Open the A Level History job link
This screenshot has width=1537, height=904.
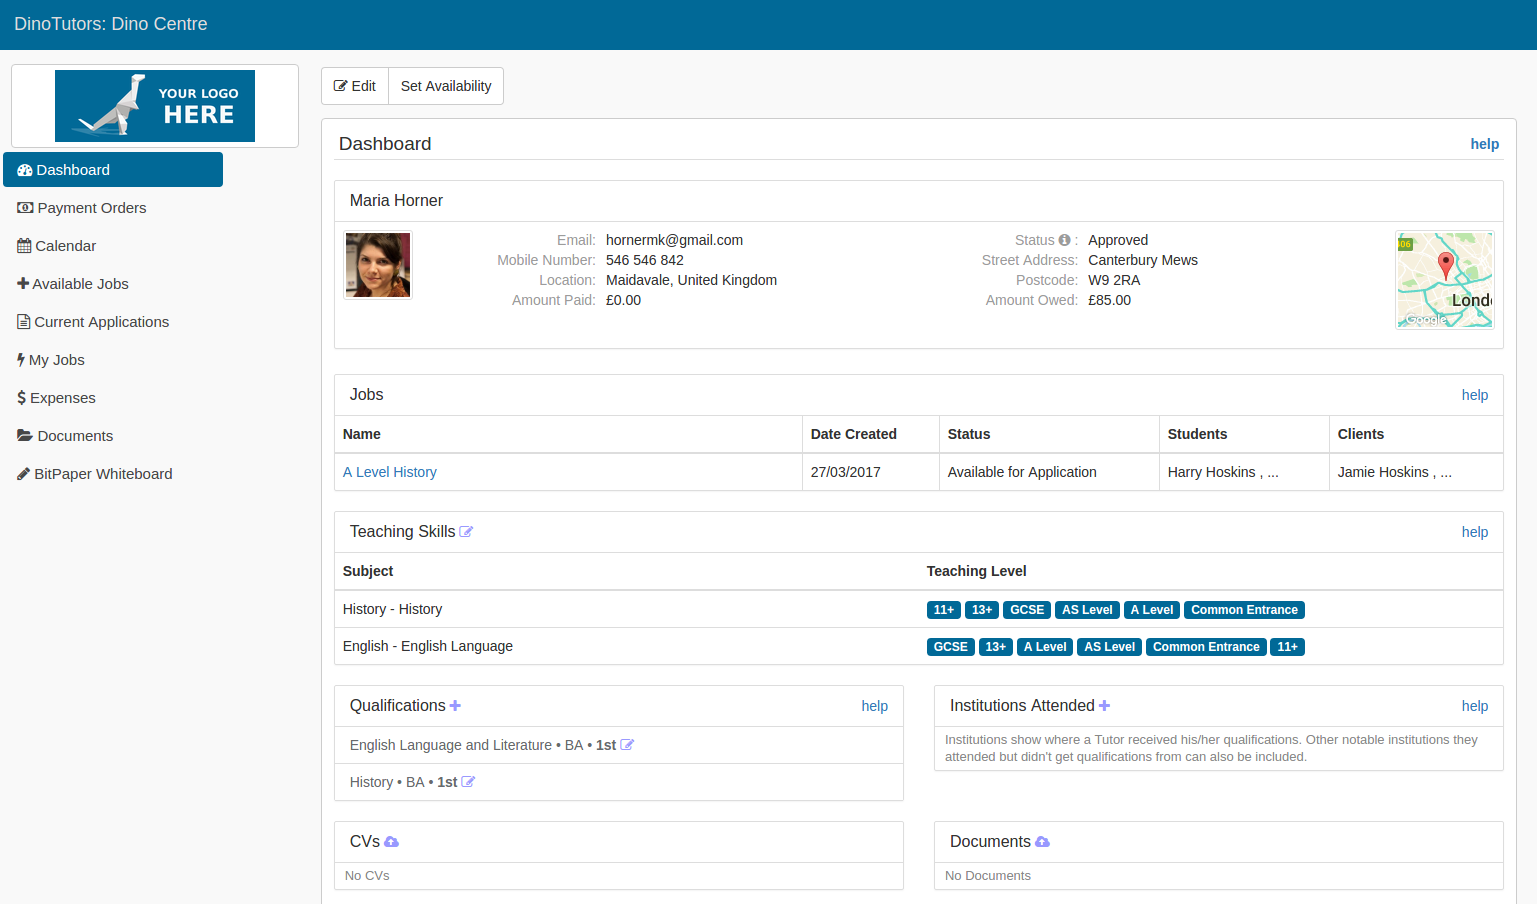click(390, 472)
